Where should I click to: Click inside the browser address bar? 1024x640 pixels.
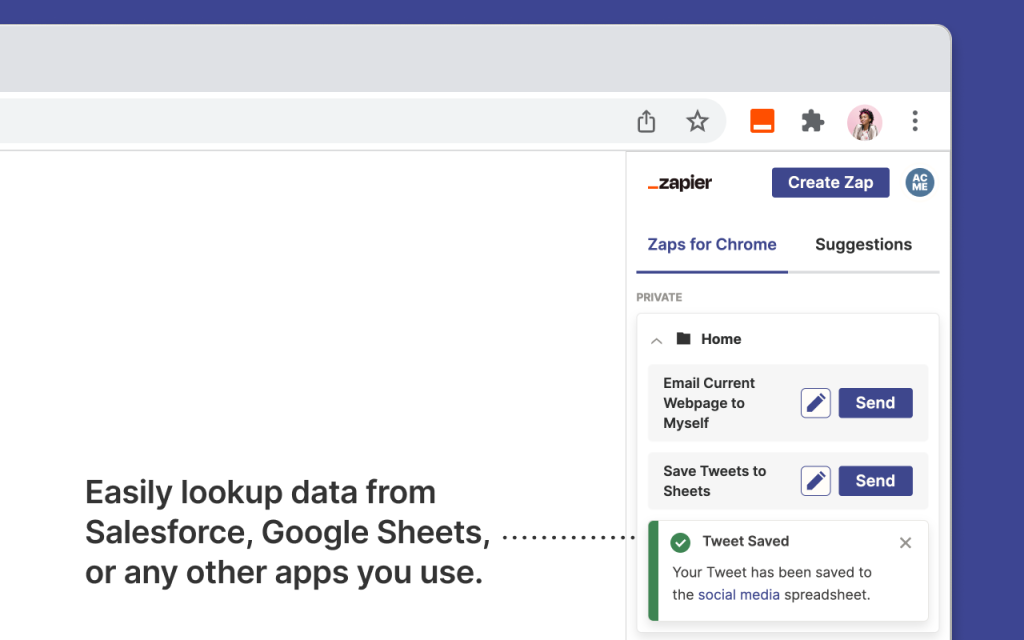tap(300, 122)
